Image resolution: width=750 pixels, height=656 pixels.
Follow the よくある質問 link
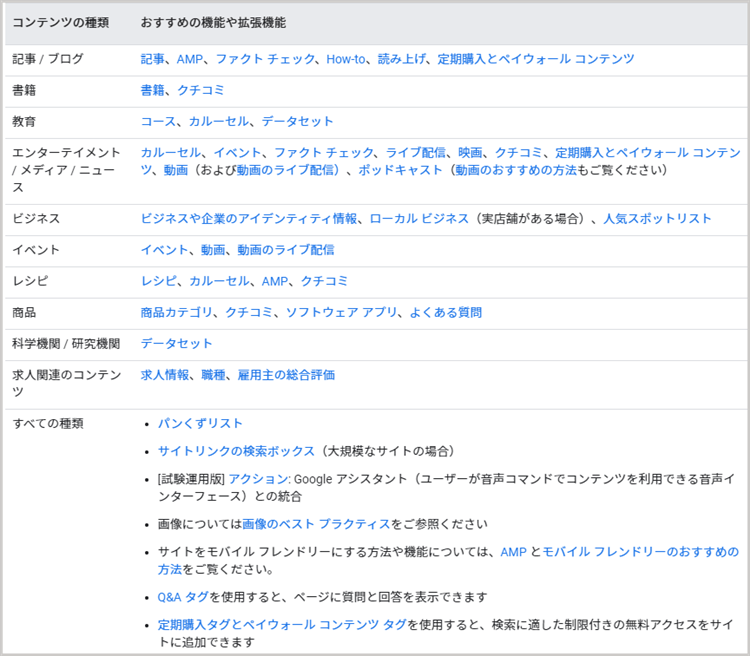446,312
